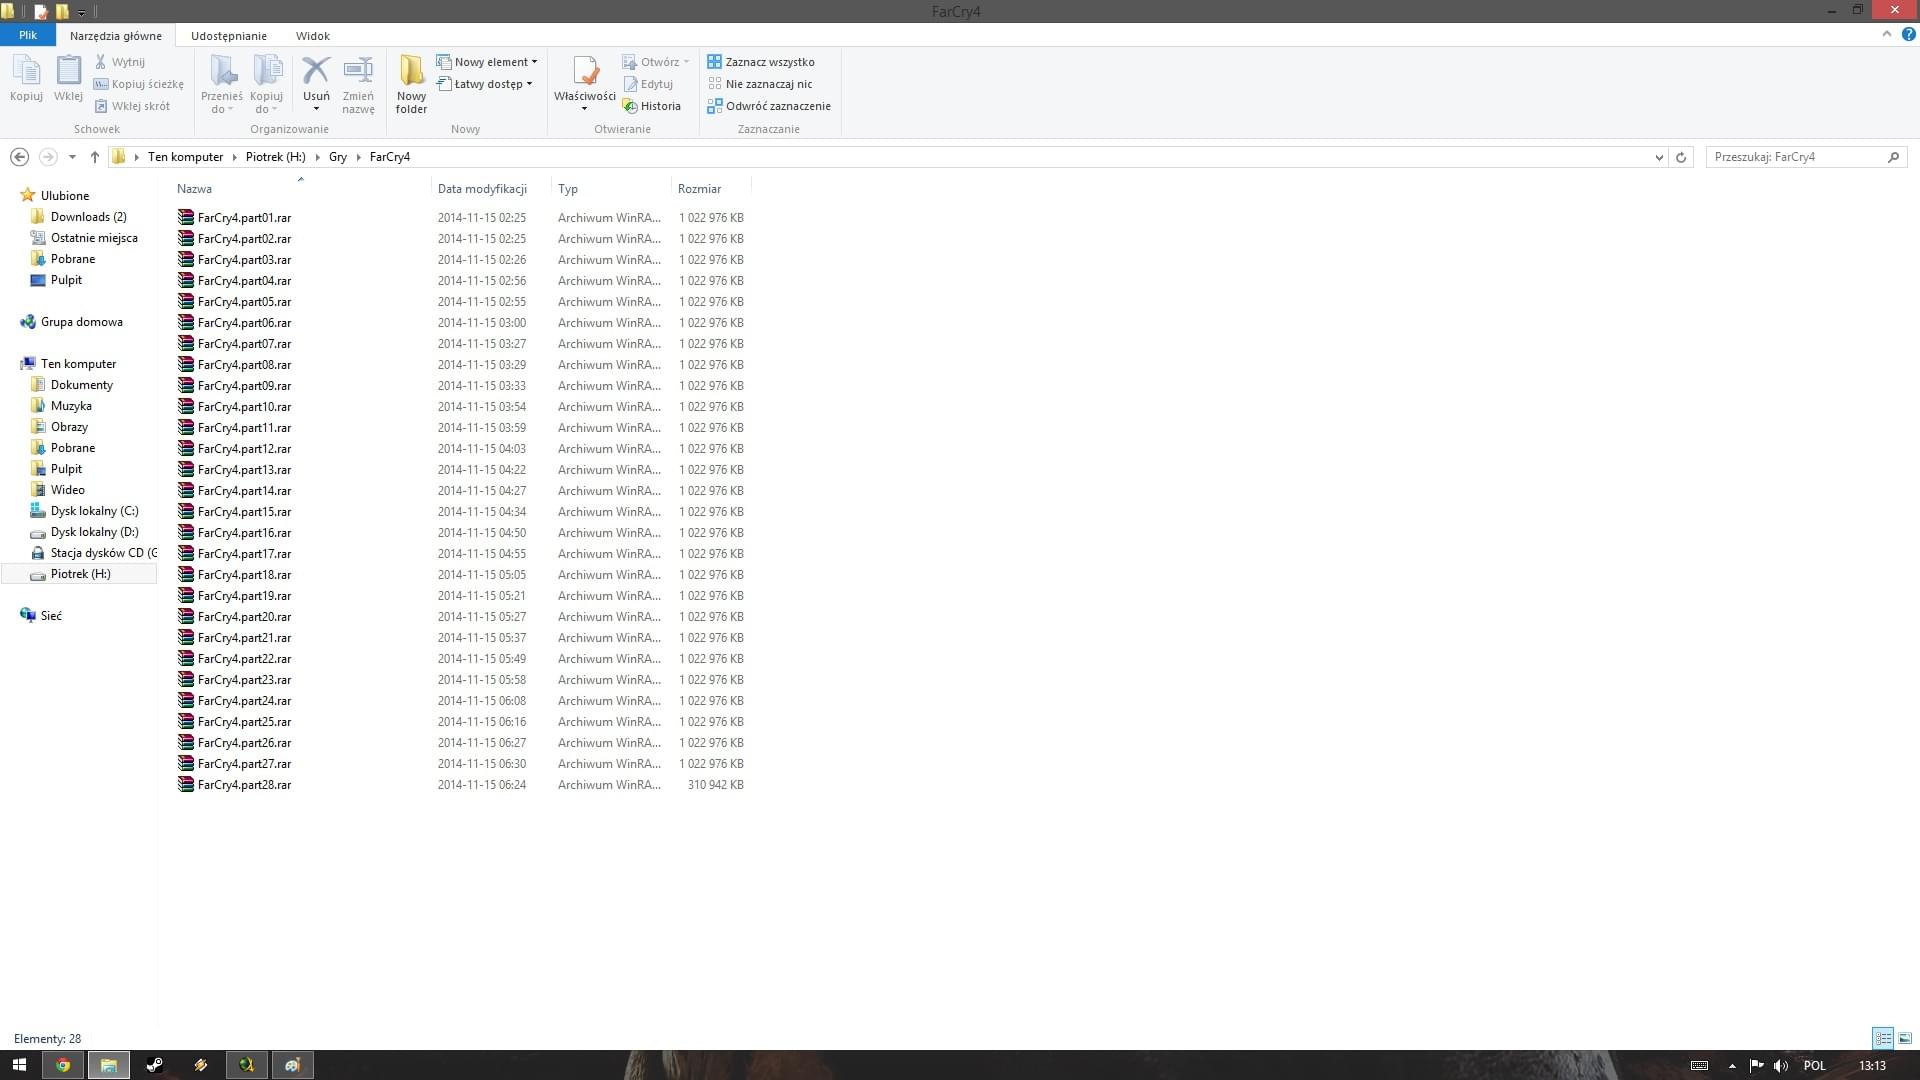Switch to large icons view in the status bar
The height and width of the screenshot is (1080, 1920).
click(x=1905, y=1038)
